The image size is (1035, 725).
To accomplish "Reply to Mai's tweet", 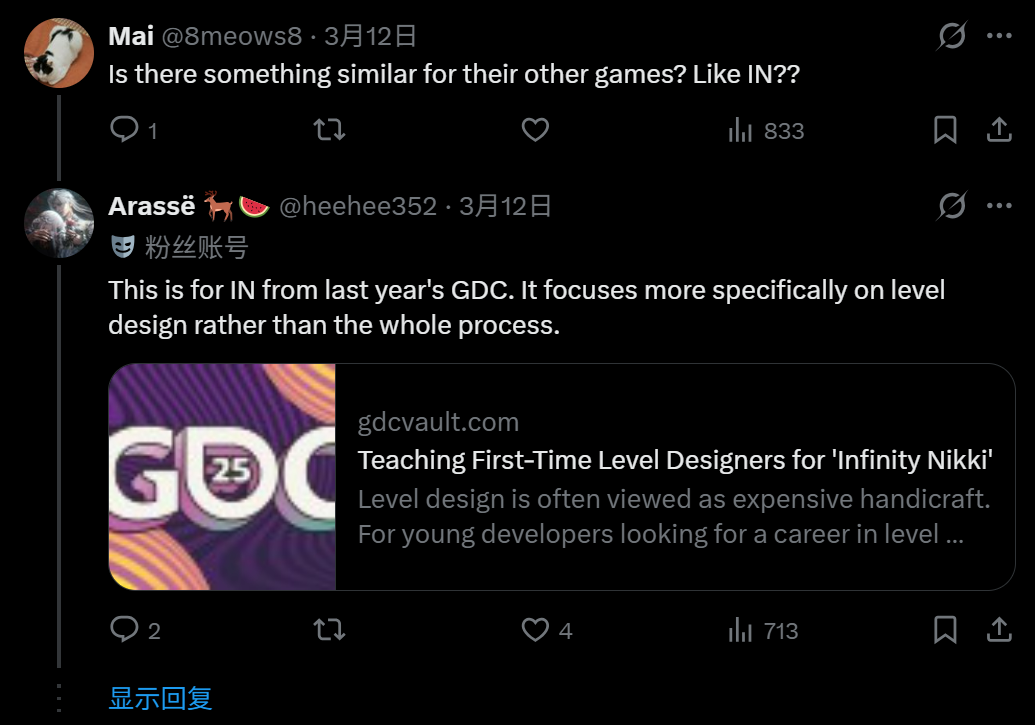I will (x=124, y=130).
